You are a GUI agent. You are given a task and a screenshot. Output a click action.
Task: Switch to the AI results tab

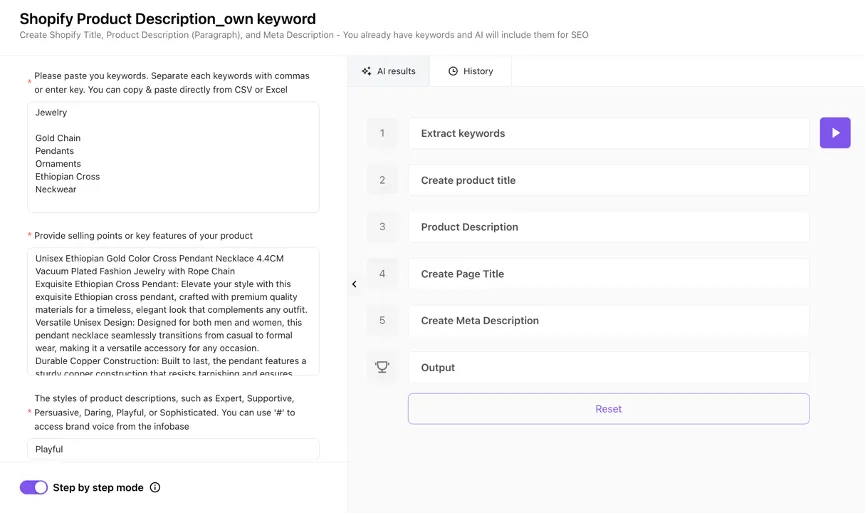(x=389, y=71)
